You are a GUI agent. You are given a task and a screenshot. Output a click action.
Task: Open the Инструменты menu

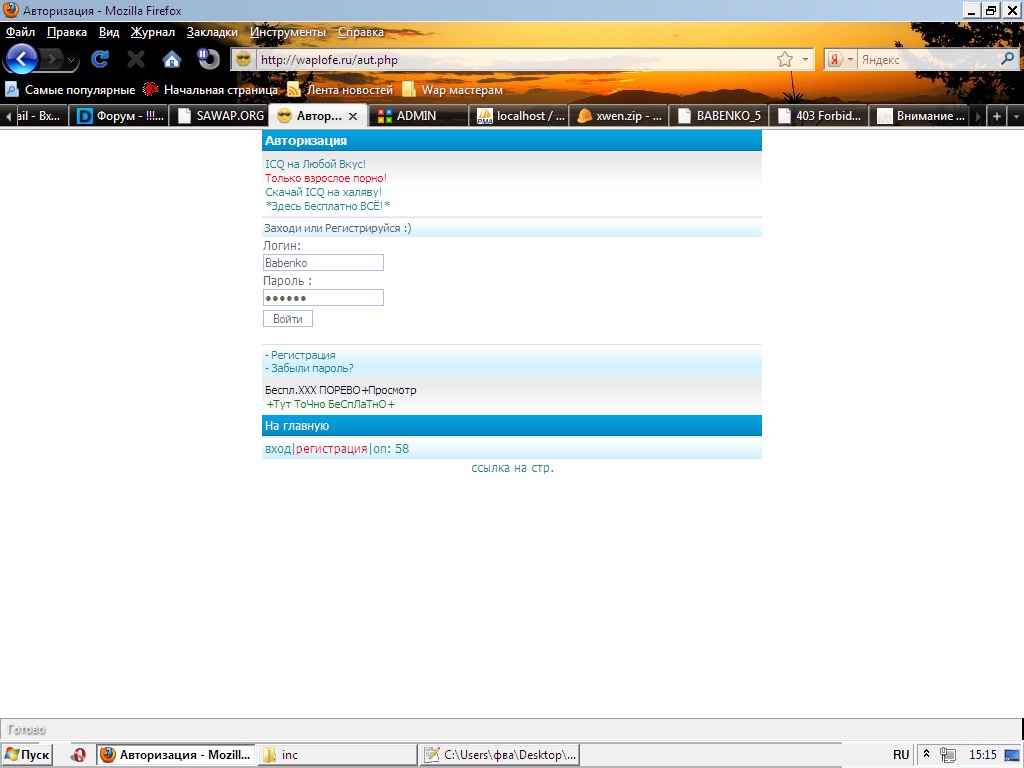pyautogui.click(x=287, y=31)
